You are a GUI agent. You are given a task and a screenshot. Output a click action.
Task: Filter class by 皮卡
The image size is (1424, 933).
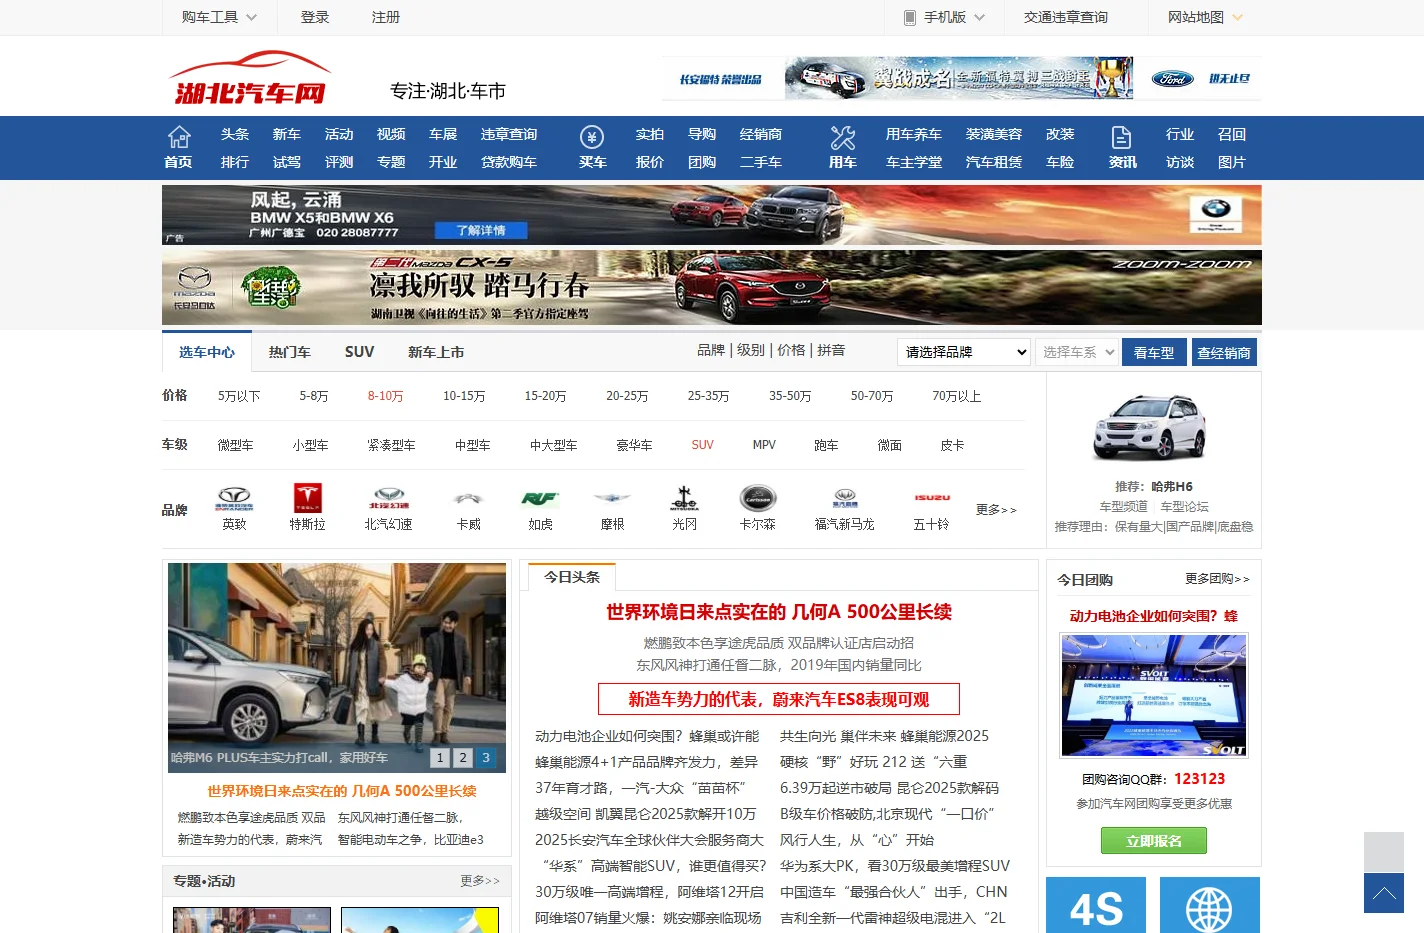point(952,445)
